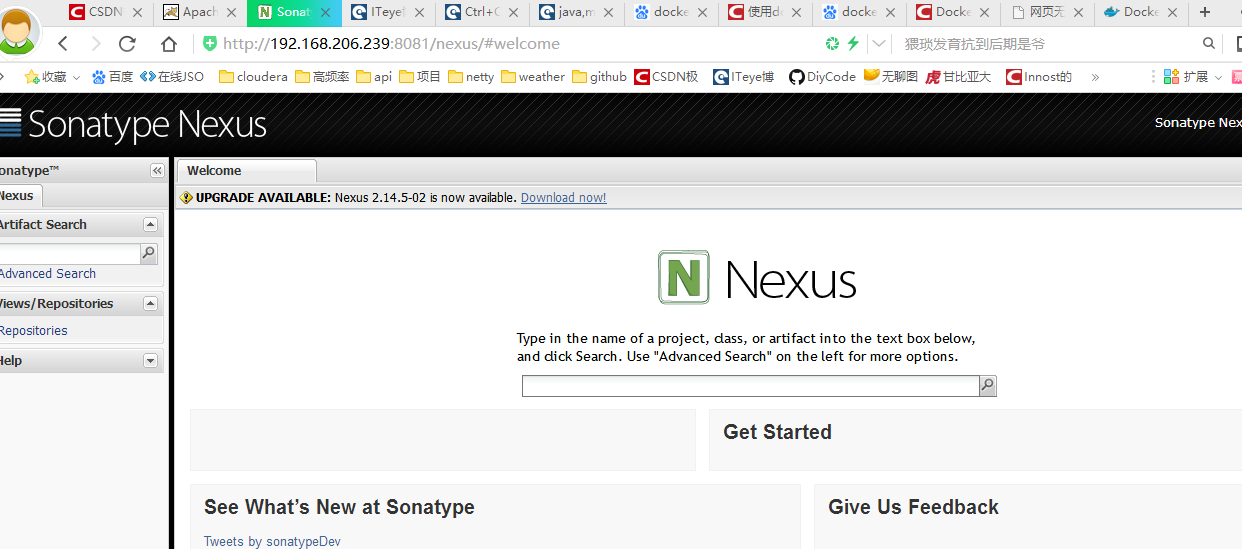1242x549 pixels.
Task: Click the Give Us Feedback heading
Action: 913,507
